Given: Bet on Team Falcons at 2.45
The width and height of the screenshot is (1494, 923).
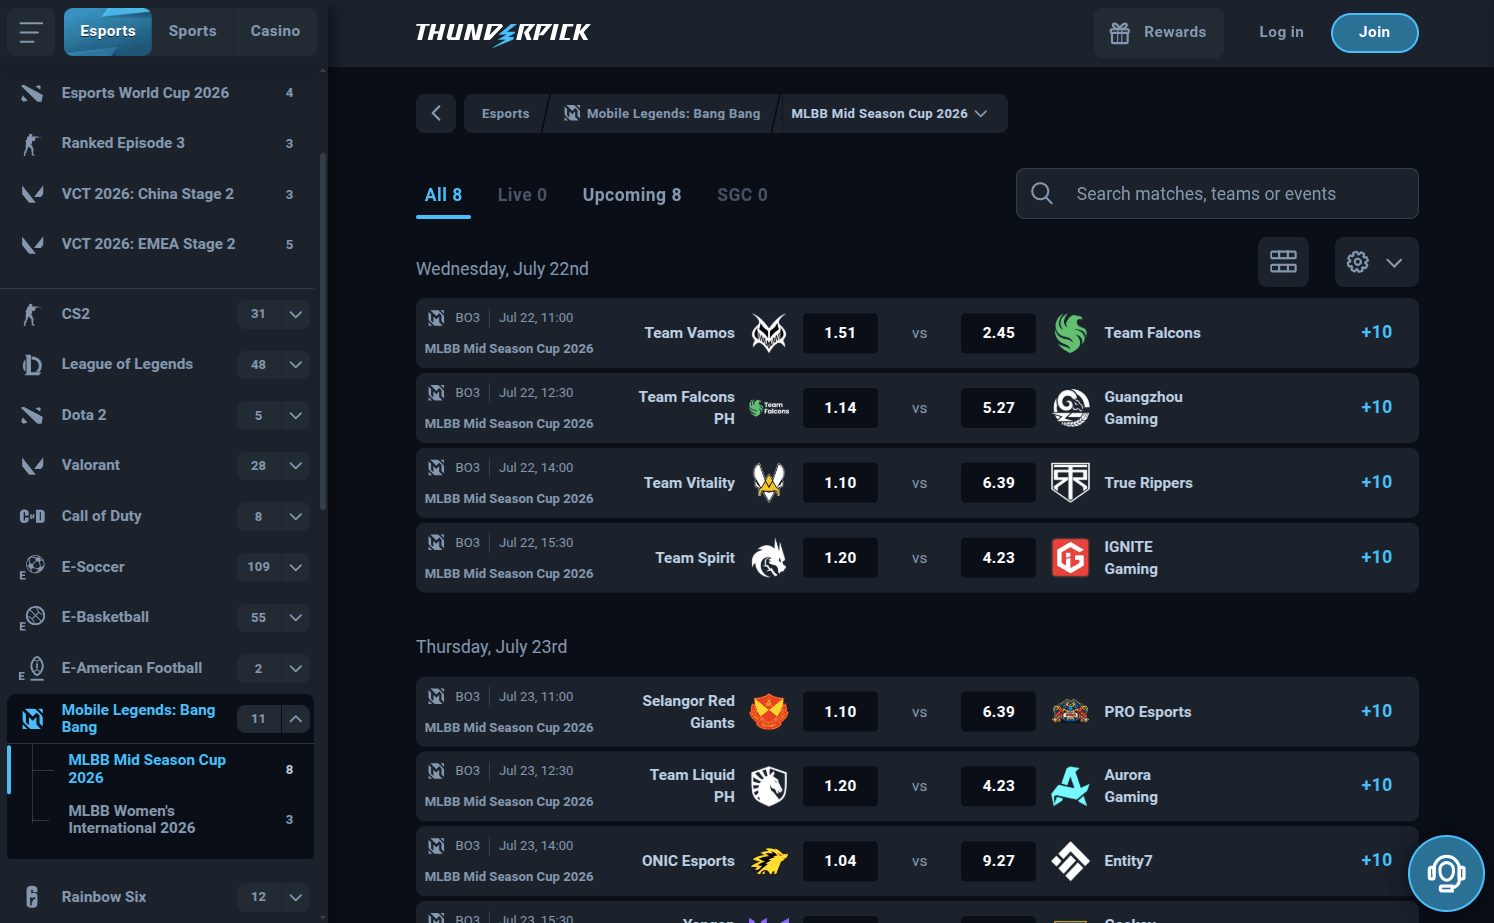Looking at the screenshot, I should pyautogui.click(x=998, y=333).
